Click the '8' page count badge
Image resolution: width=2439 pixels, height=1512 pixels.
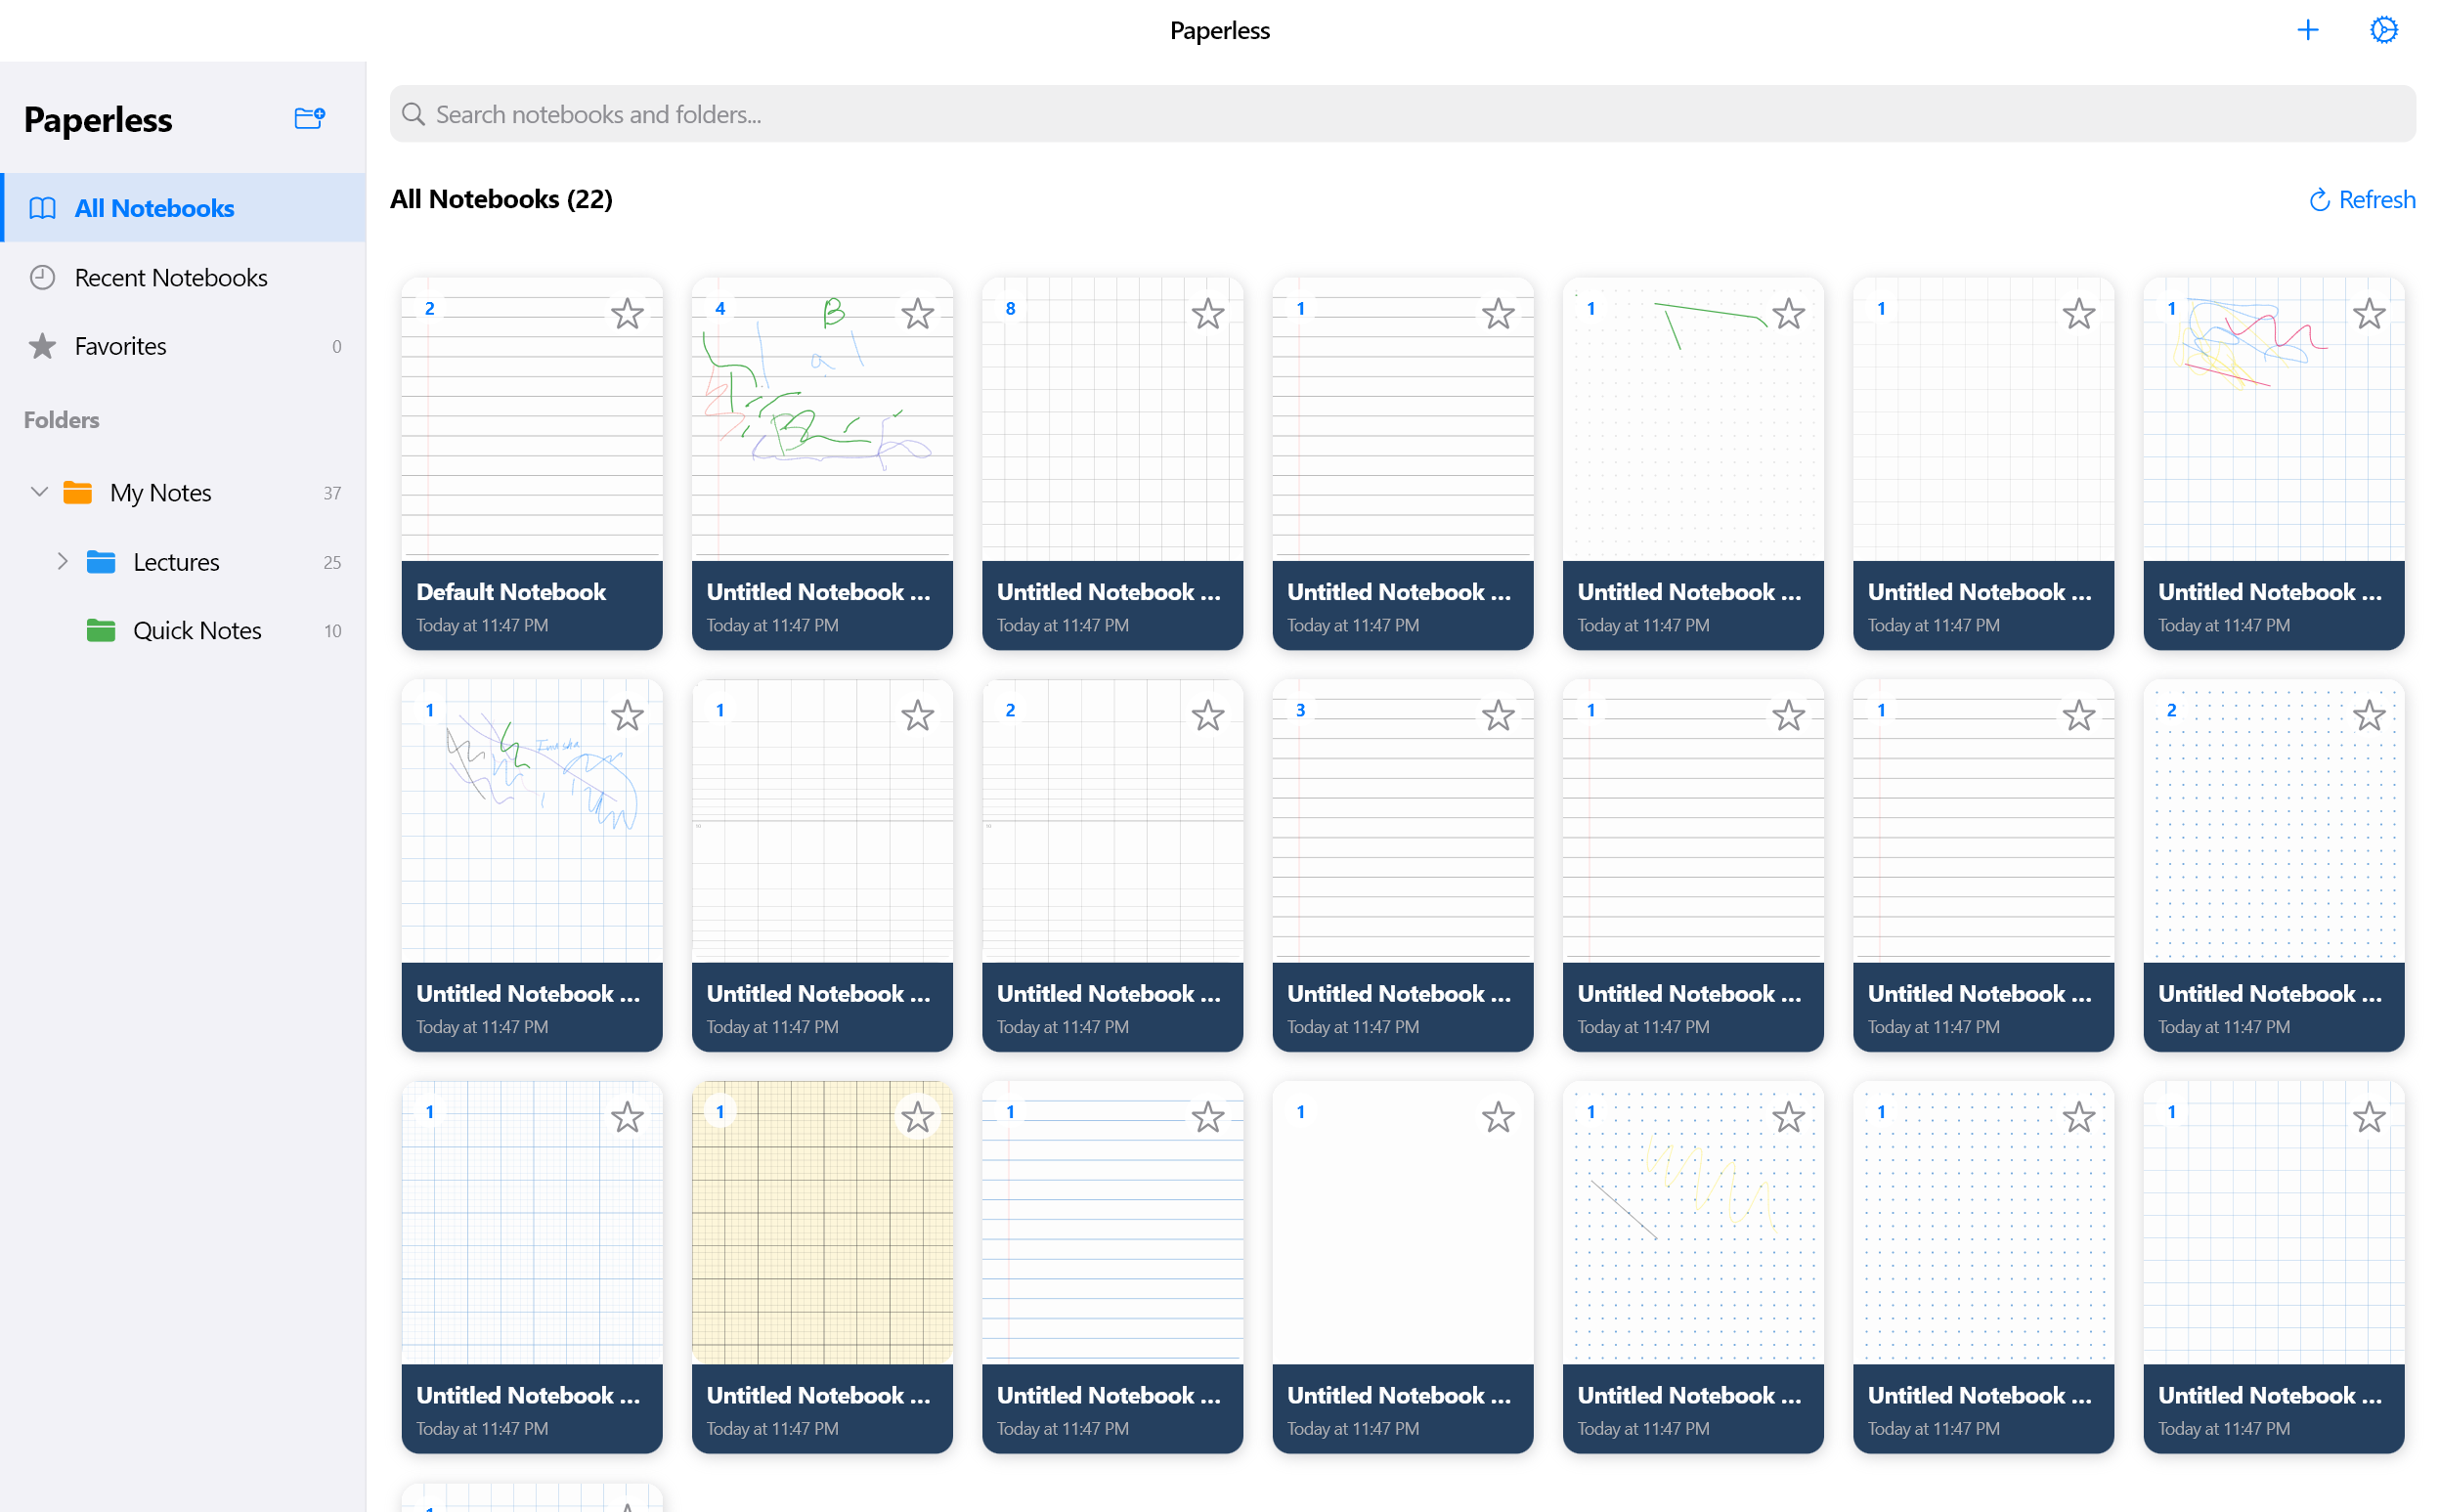[1010, 308]
